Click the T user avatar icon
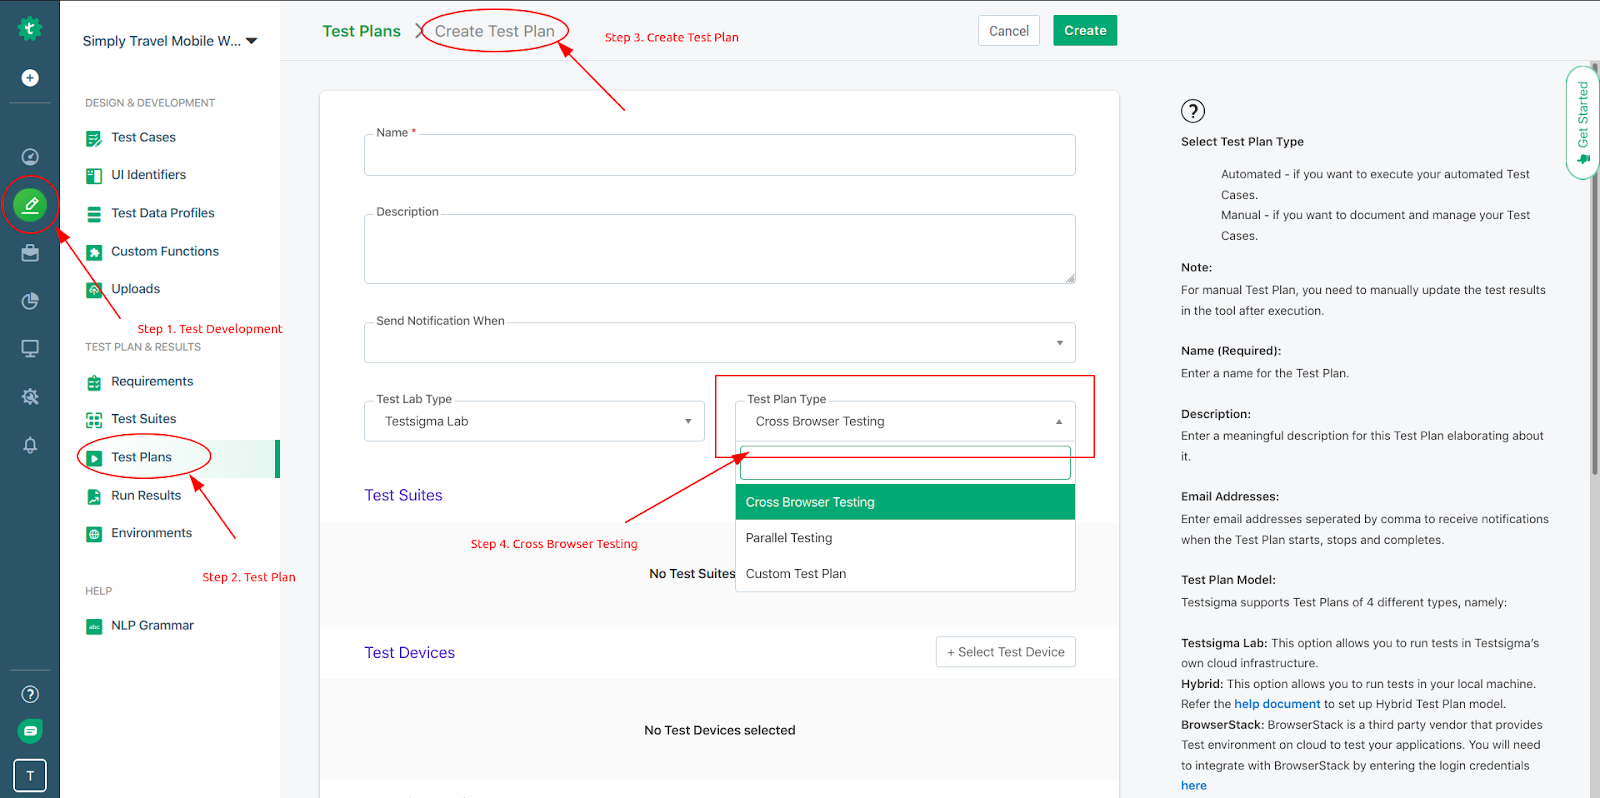1600x798 pixels. click(30, 775)
